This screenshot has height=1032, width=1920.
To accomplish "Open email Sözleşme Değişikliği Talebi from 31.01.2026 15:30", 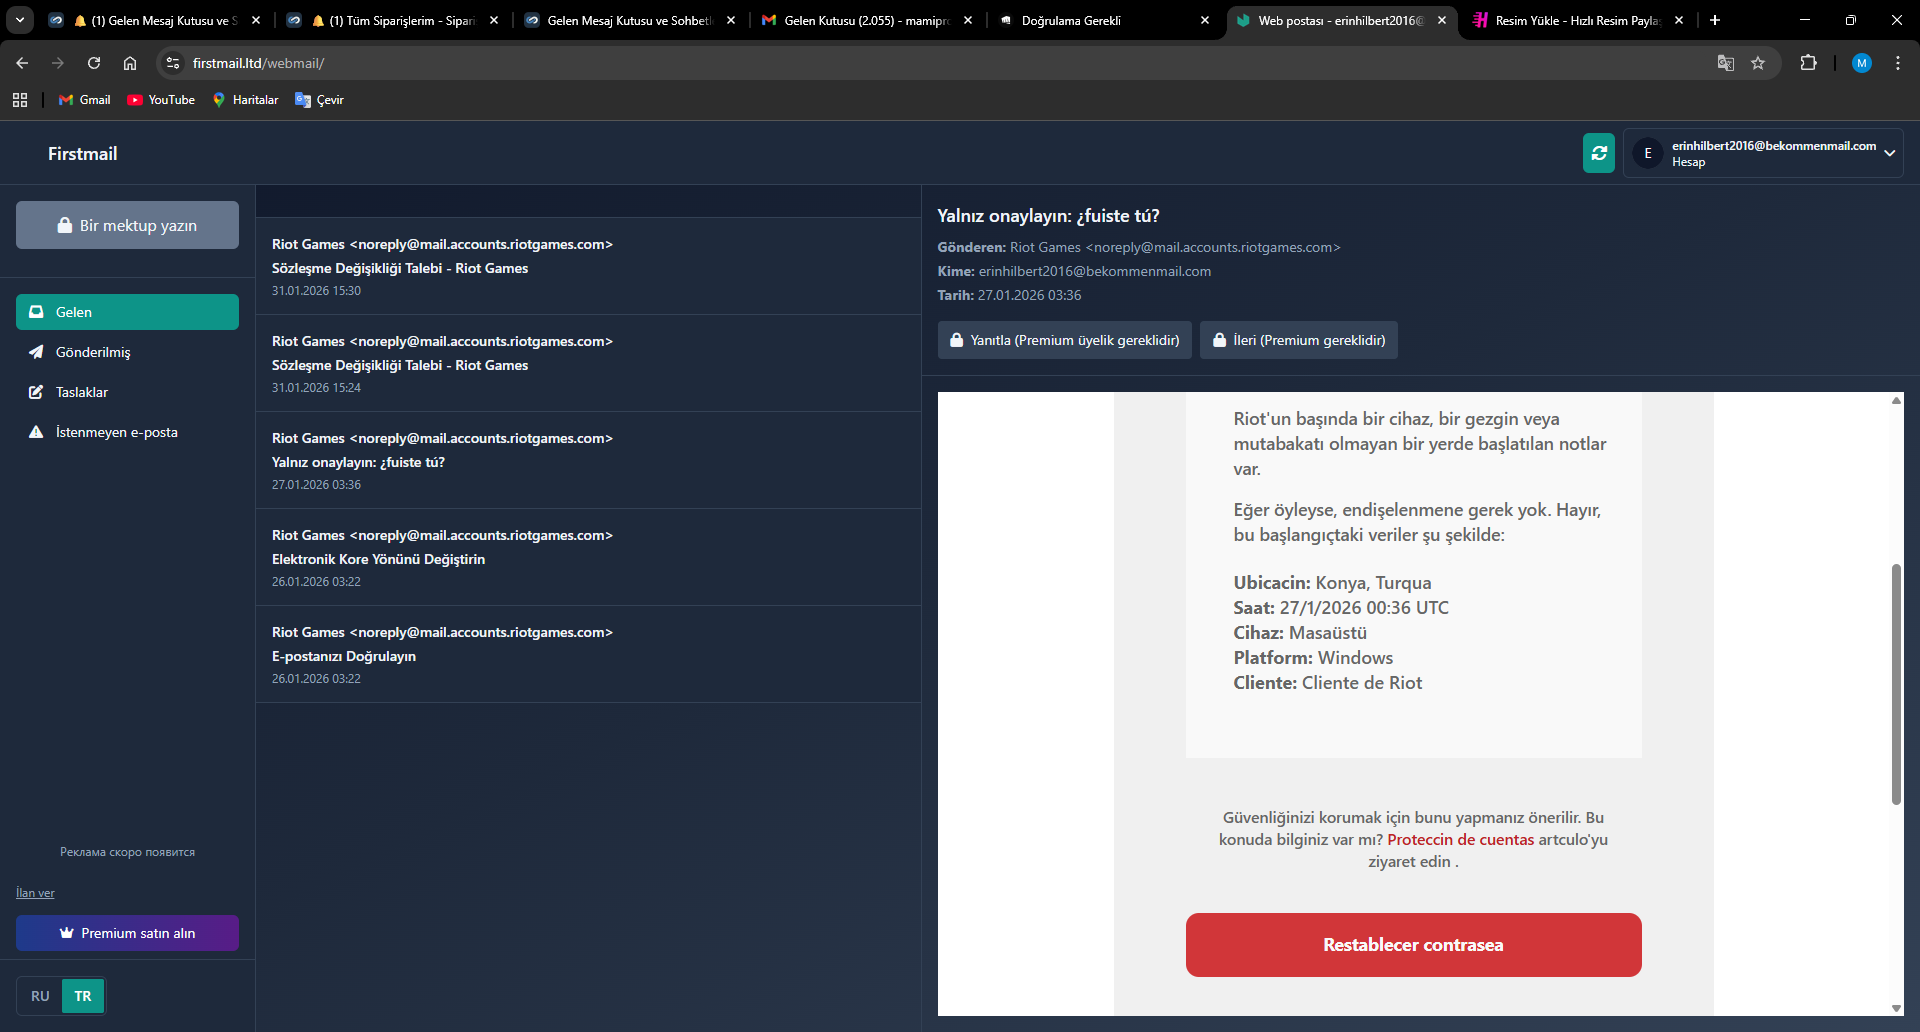I will [588, 266].
